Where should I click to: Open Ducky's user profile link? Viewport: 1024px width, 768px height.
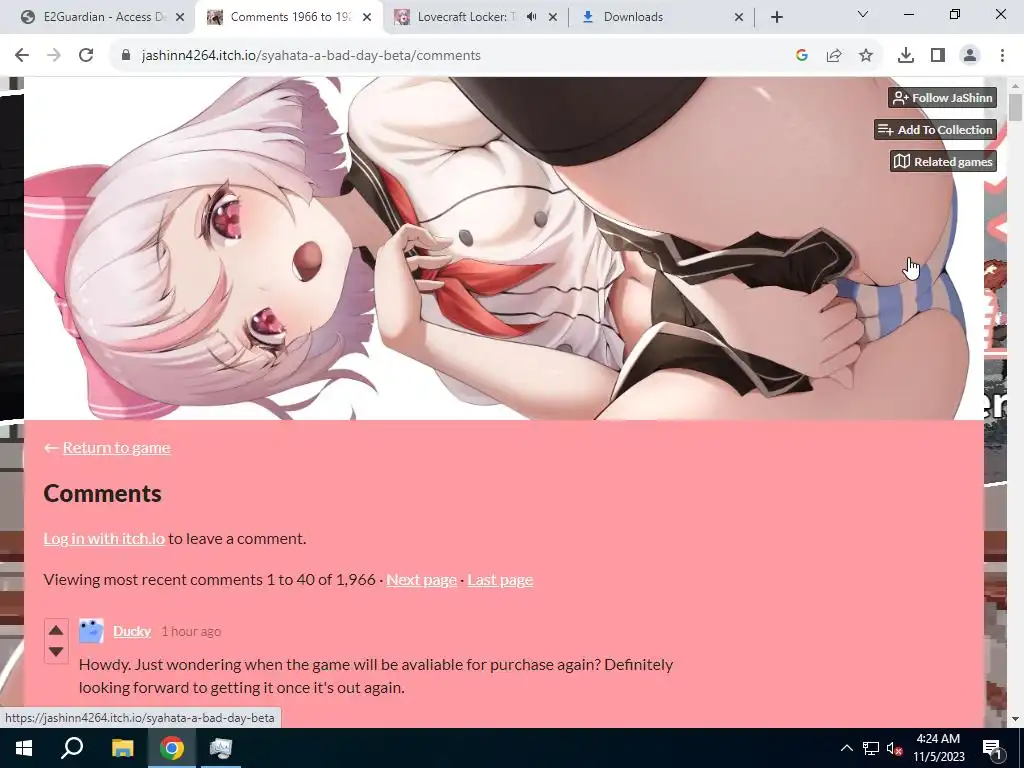click(132, 632)
